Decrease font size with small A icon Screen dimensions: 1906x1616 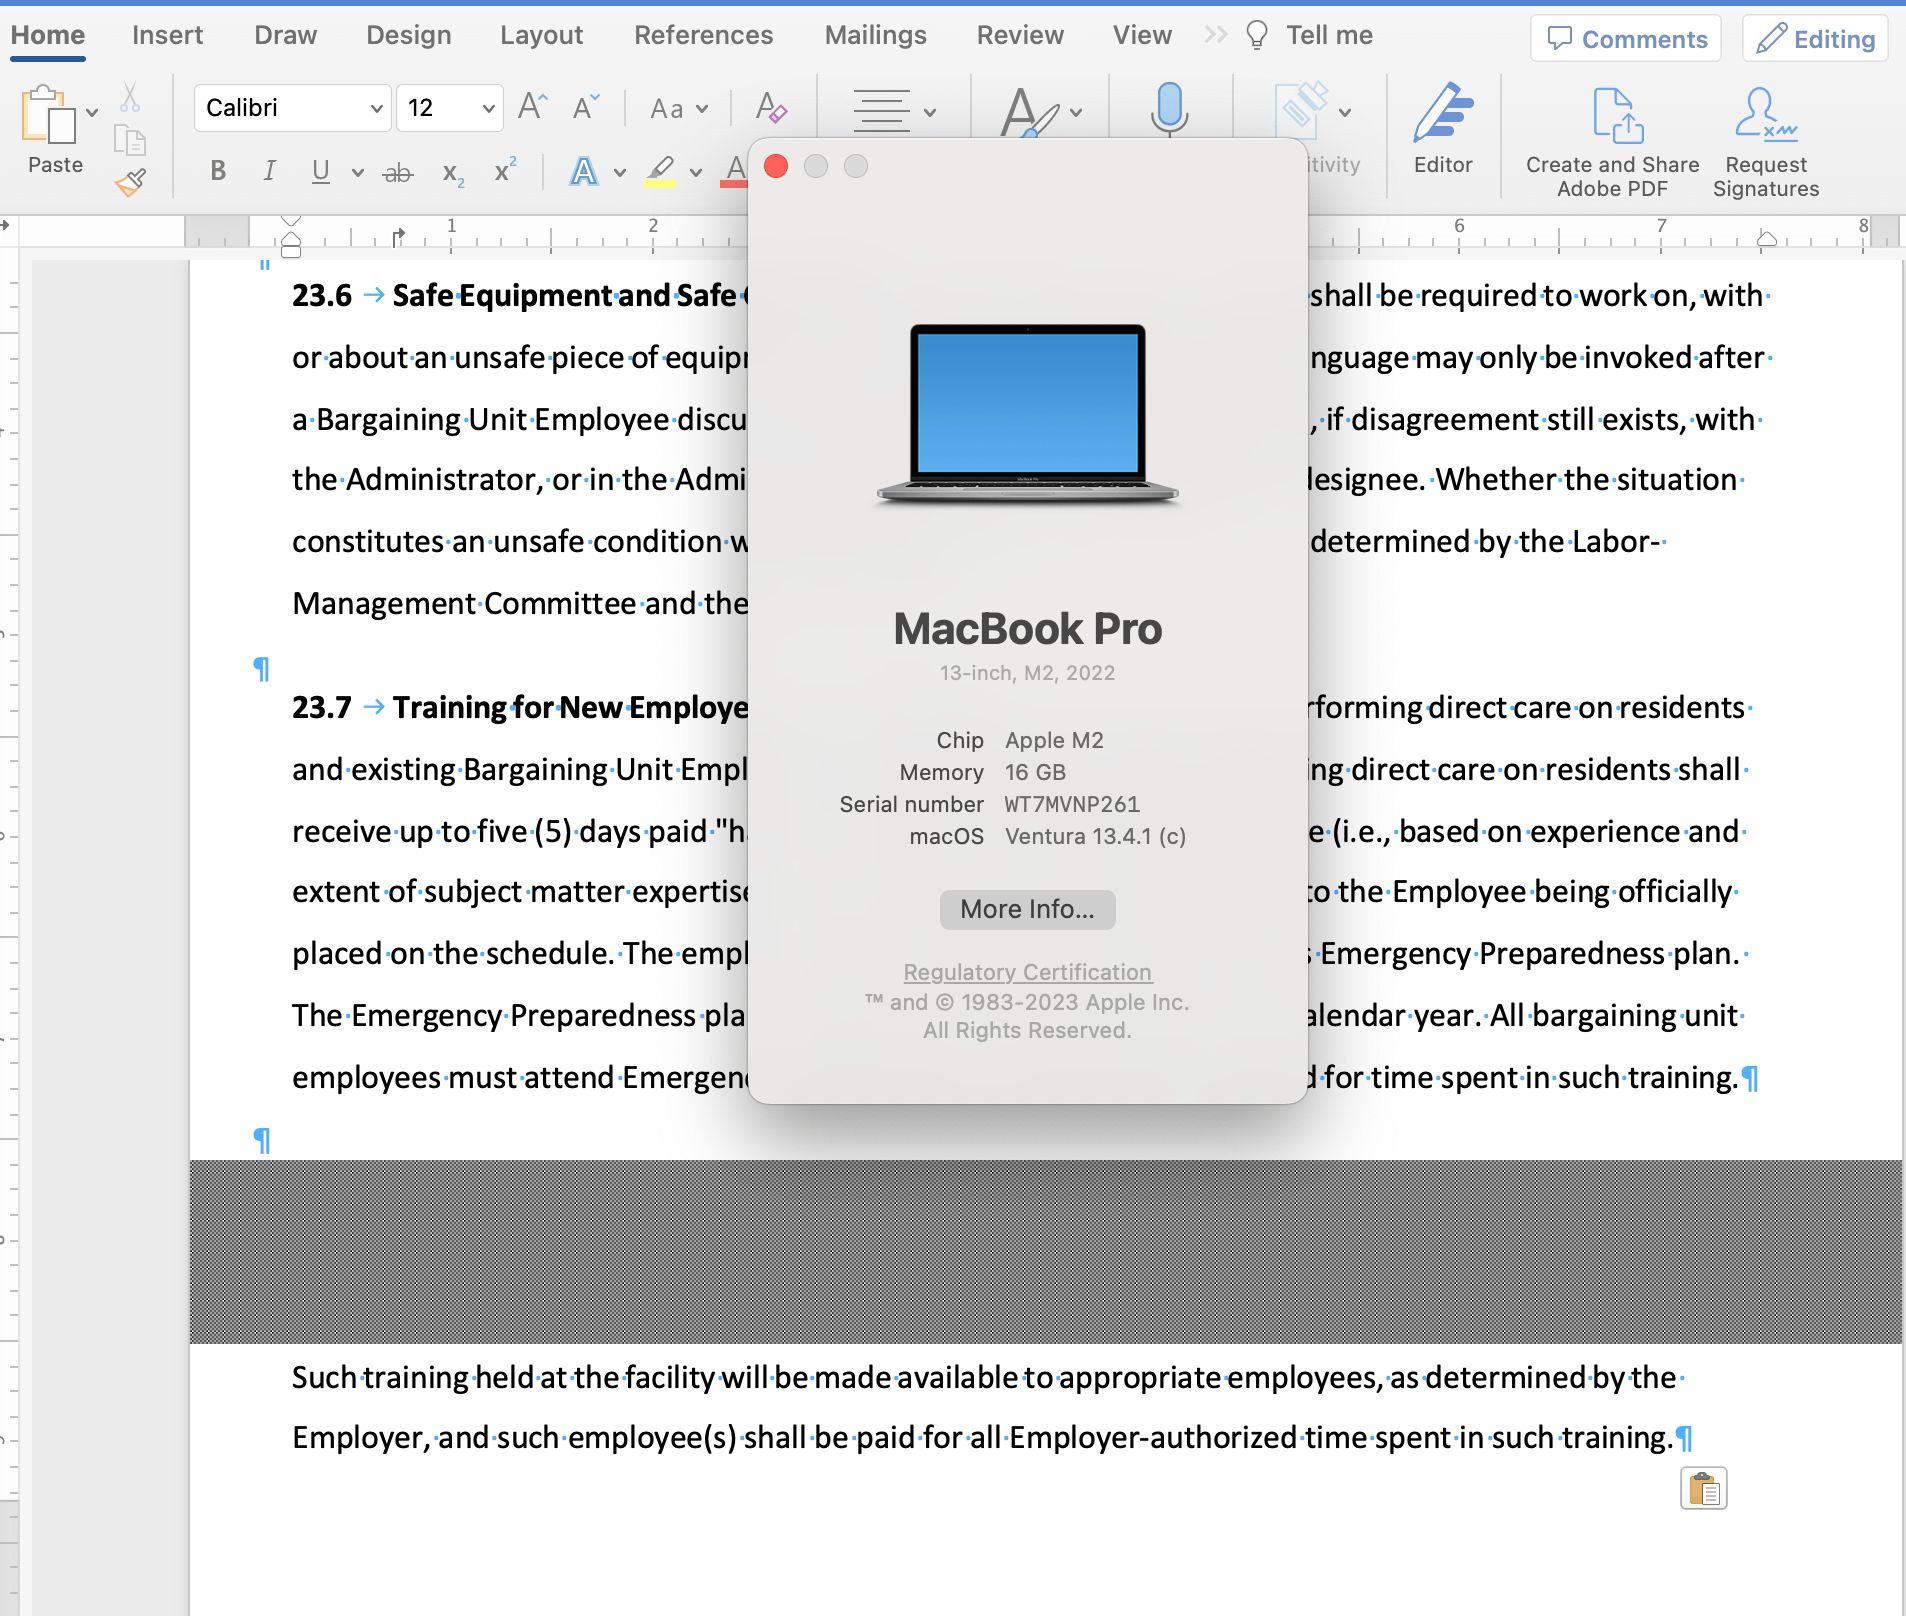[x=586, y=106]
